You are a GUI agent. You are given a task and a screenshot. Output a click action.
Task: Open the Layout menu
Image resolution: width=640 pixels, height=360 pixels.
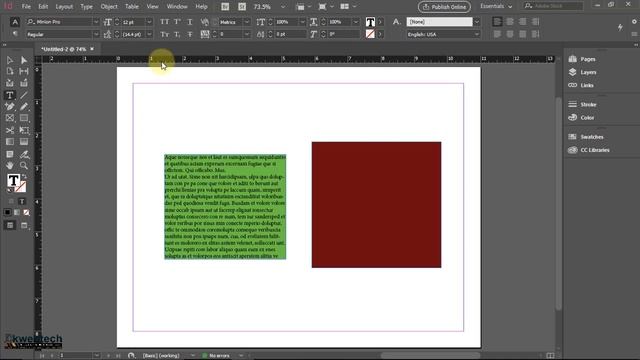[64, 7]
